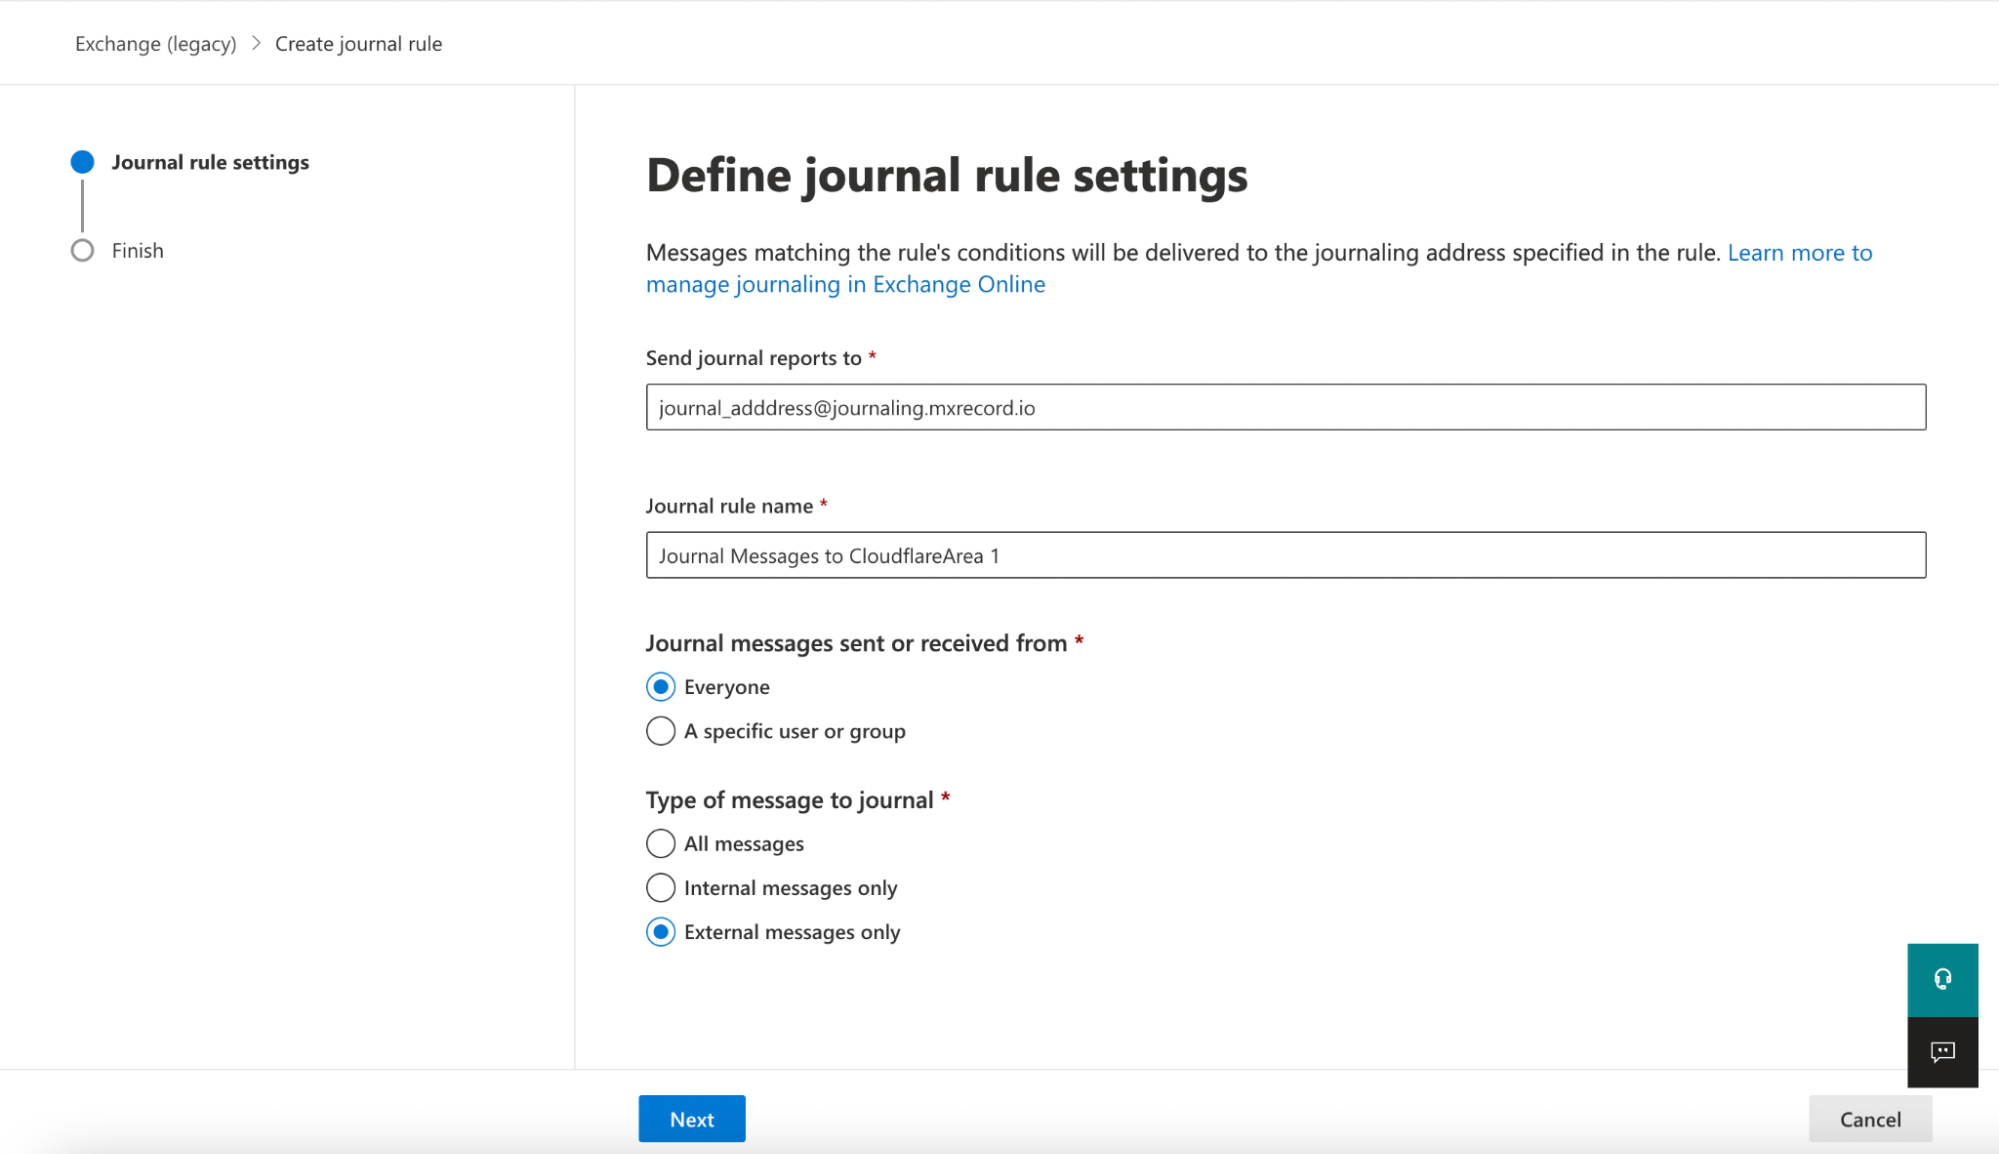Click inside the 'Send journal reports to' field
This screenshot has height=1154, width=1999.
tap(1286, 407)
